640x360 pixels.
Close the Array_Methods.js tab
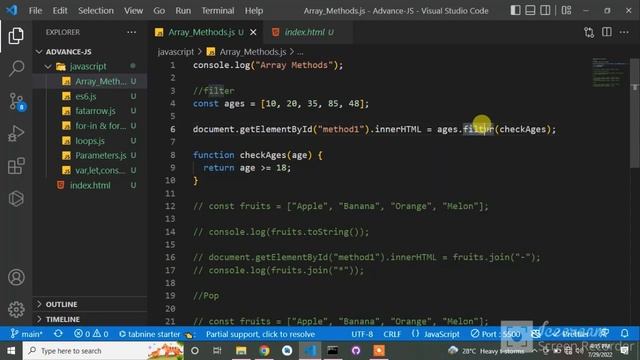tap(253, 32)
